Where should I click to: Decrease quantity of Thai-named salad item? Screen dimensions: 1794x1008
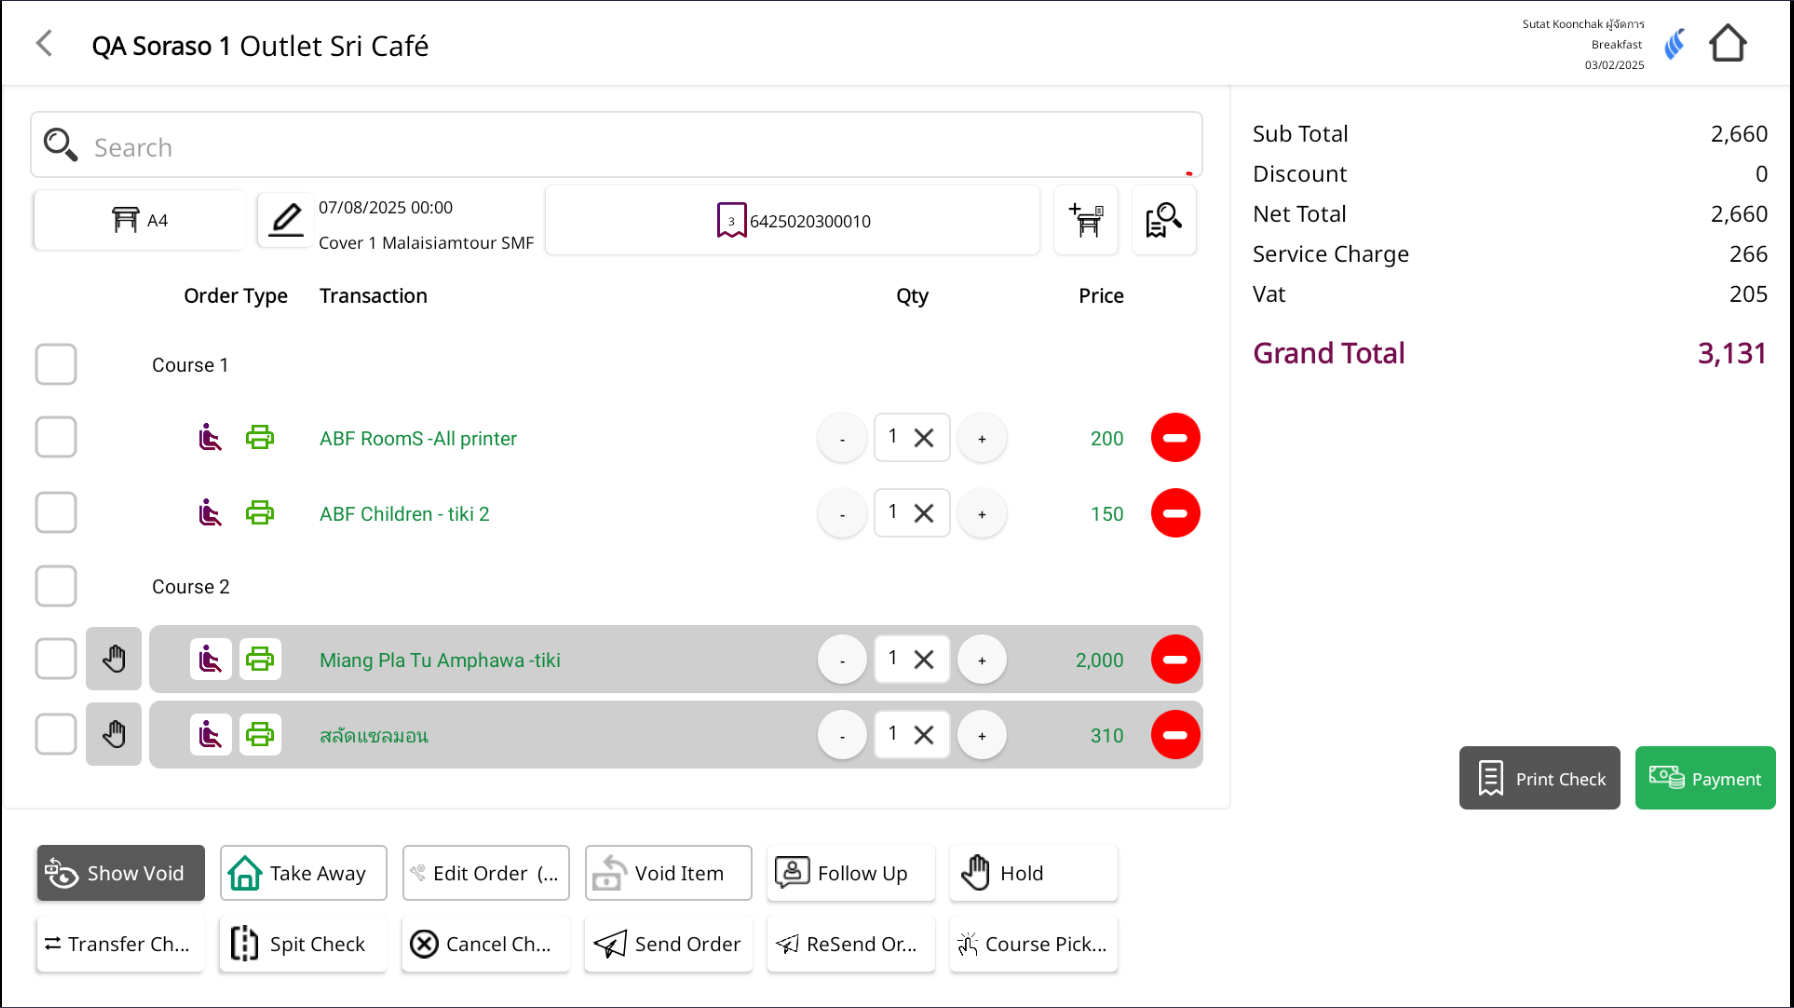[x=842, y=736]
